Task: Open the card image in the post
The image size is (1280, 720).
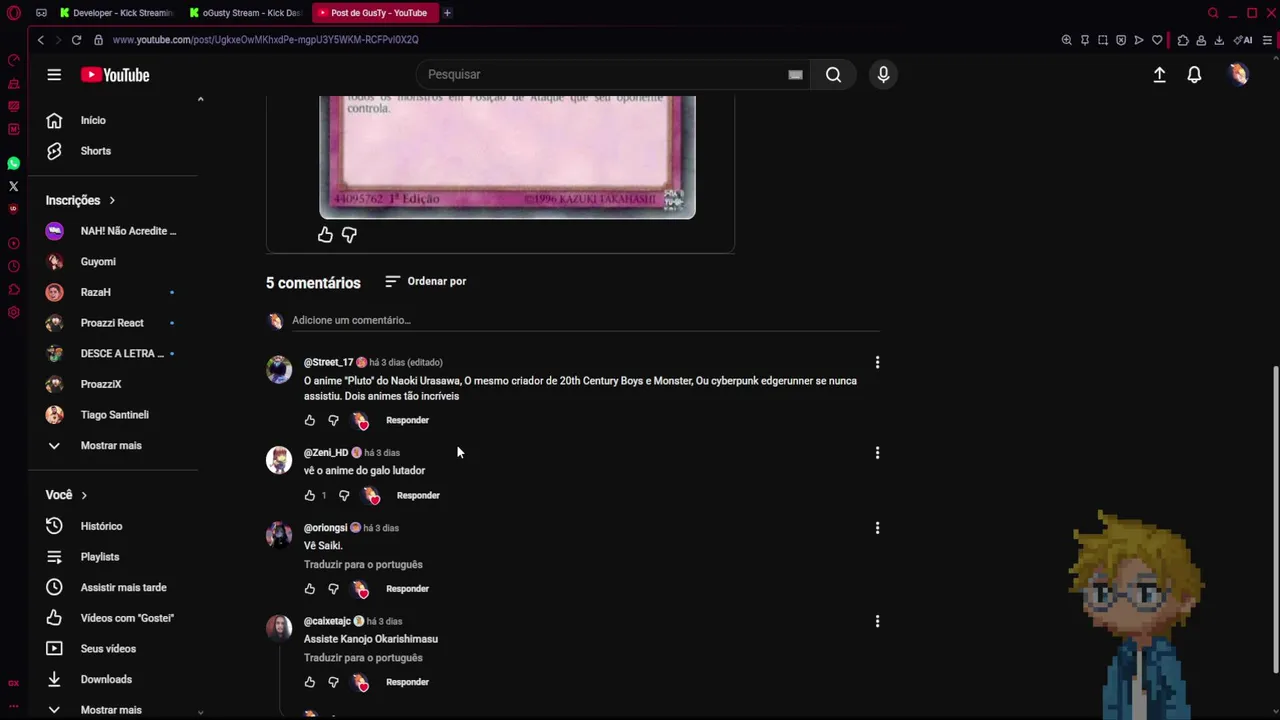Action: coord(507,157)
